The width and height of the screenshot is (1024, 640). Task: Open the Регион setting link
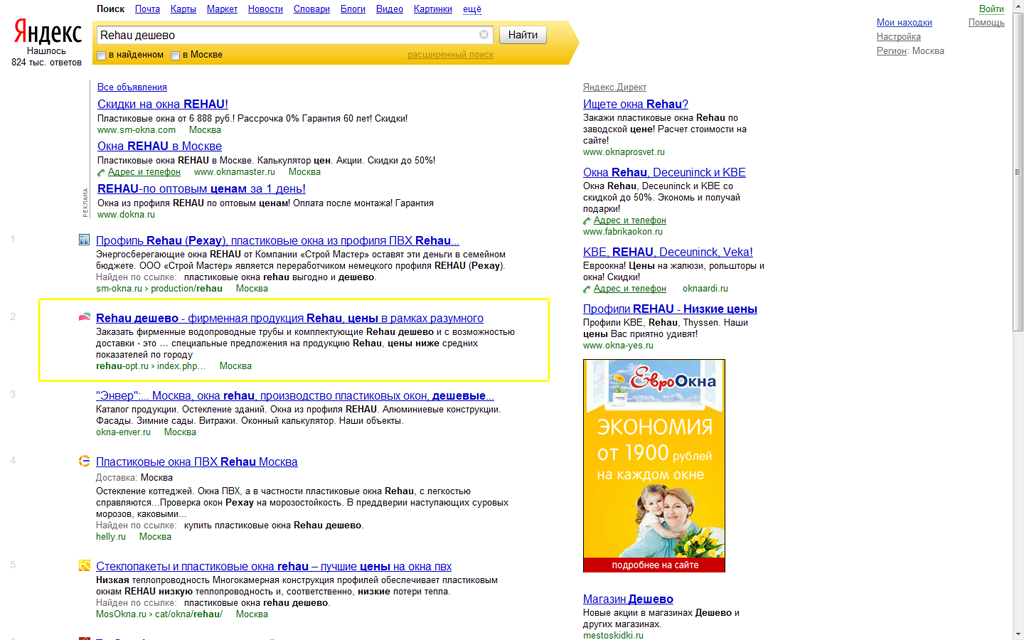891,51
